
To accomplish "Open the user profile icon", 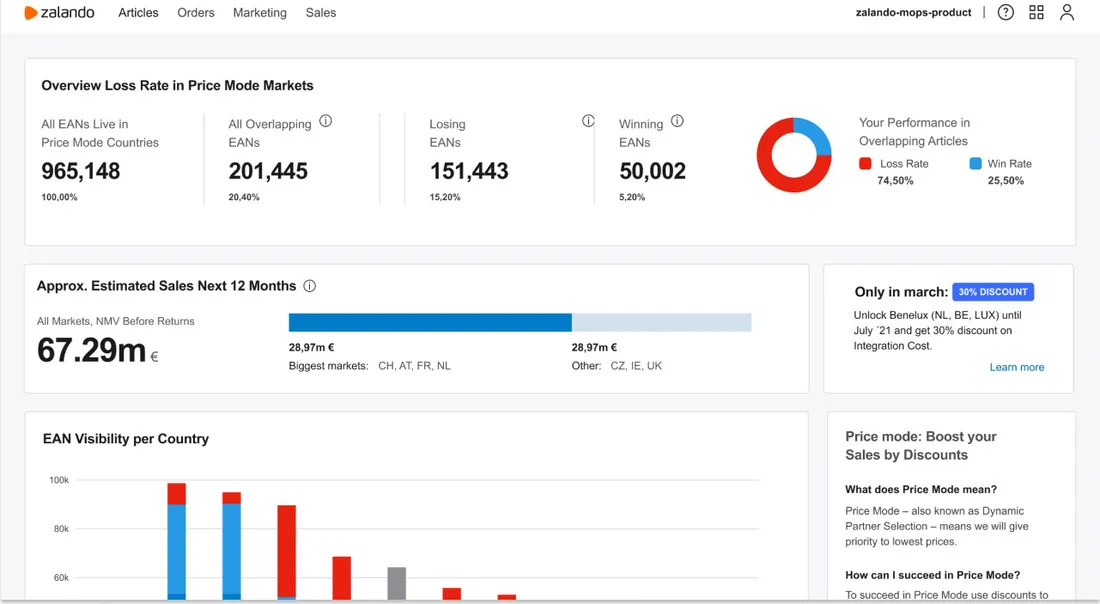I will click(x=1066, y=12).
